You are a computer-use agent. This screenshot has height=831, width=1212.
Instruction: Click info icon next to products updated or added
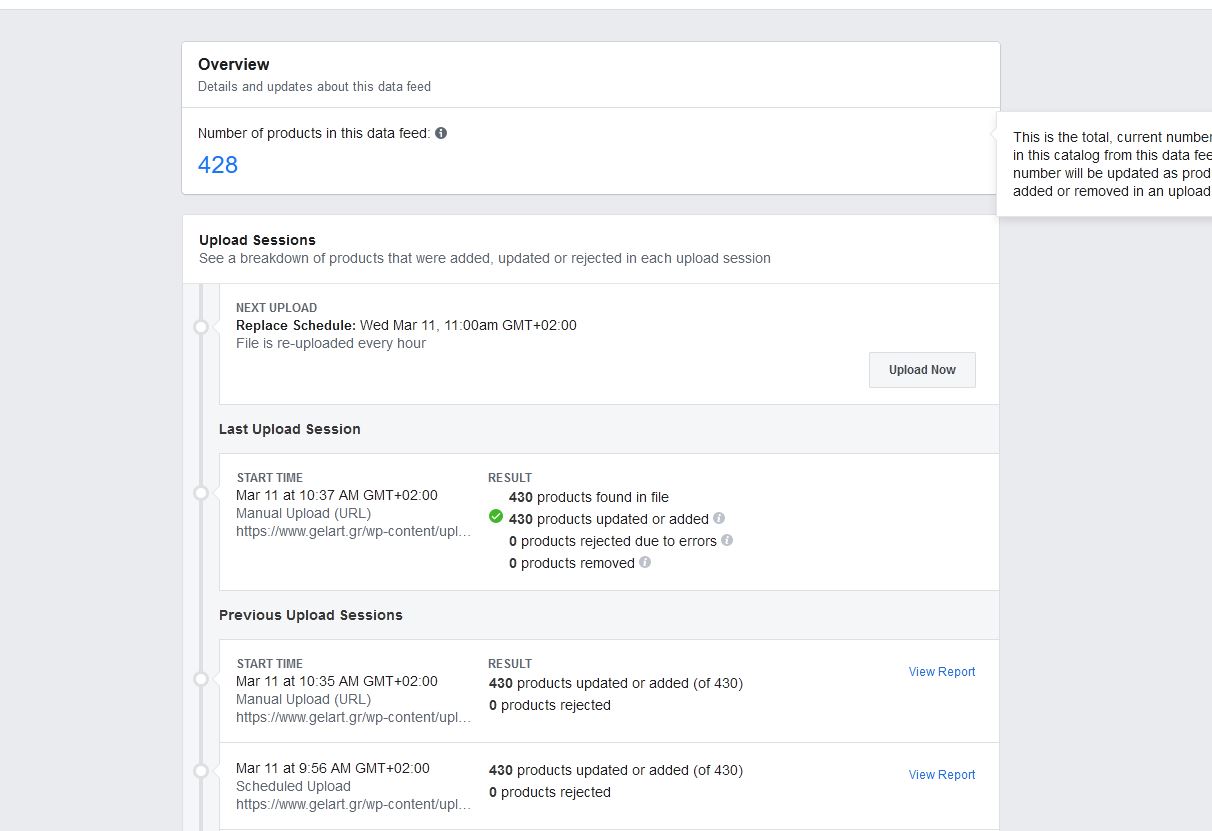coord(719,518)
